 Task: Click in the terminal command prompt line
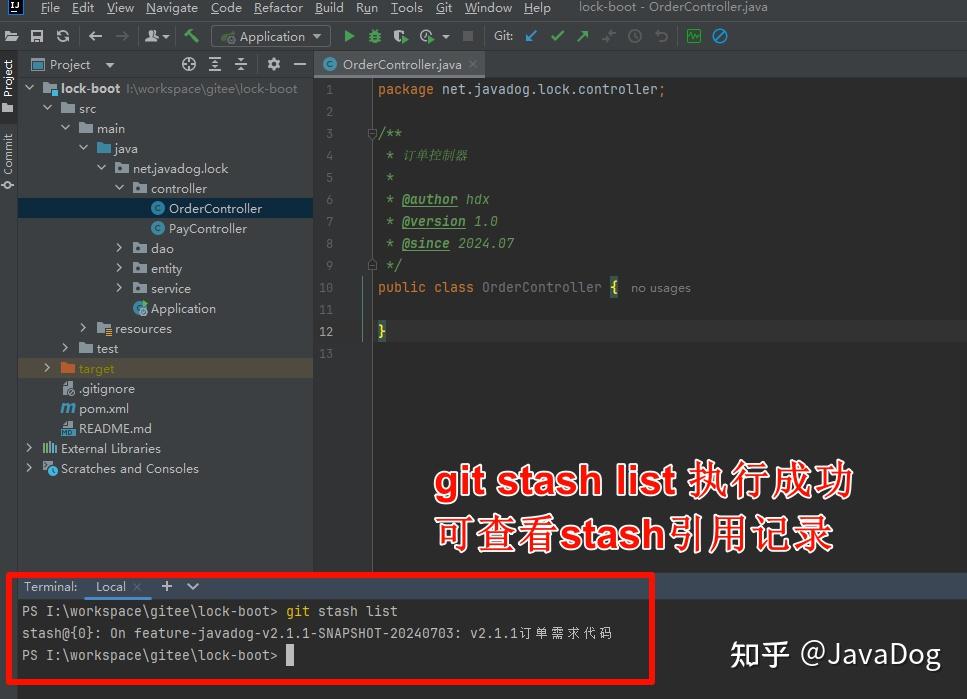pyautogui.click(x=290, y=655)
